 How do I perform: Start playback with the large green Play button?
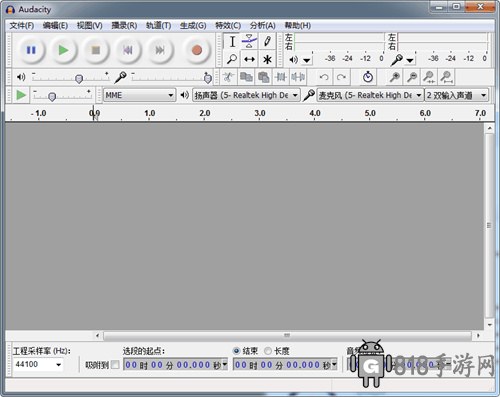click(63, 50)
